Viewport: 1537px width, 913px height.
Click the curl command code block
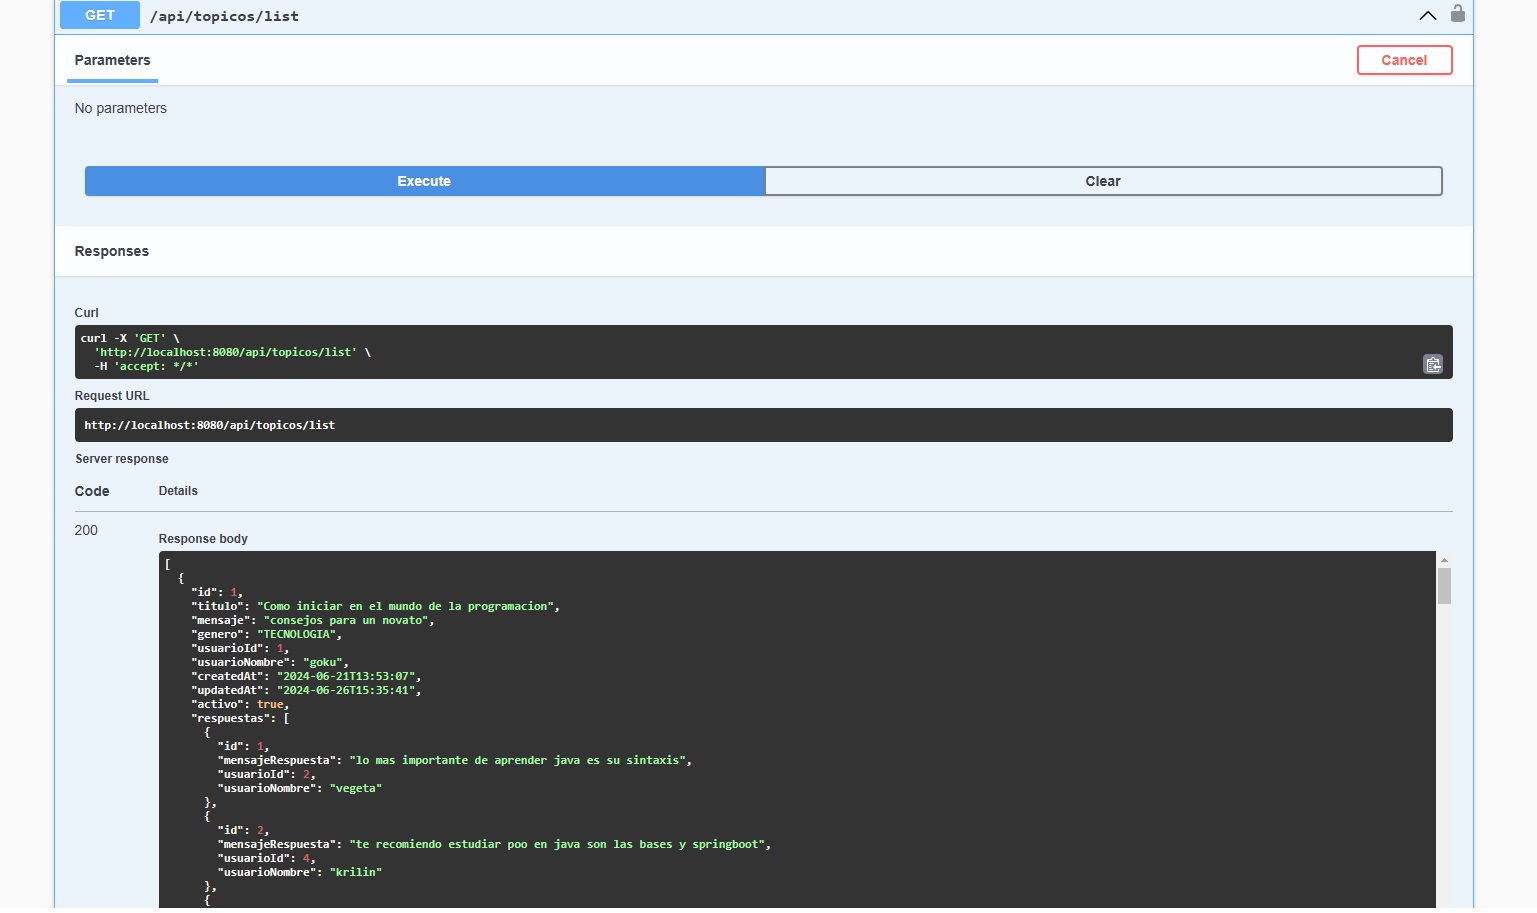tap(763, 352)
